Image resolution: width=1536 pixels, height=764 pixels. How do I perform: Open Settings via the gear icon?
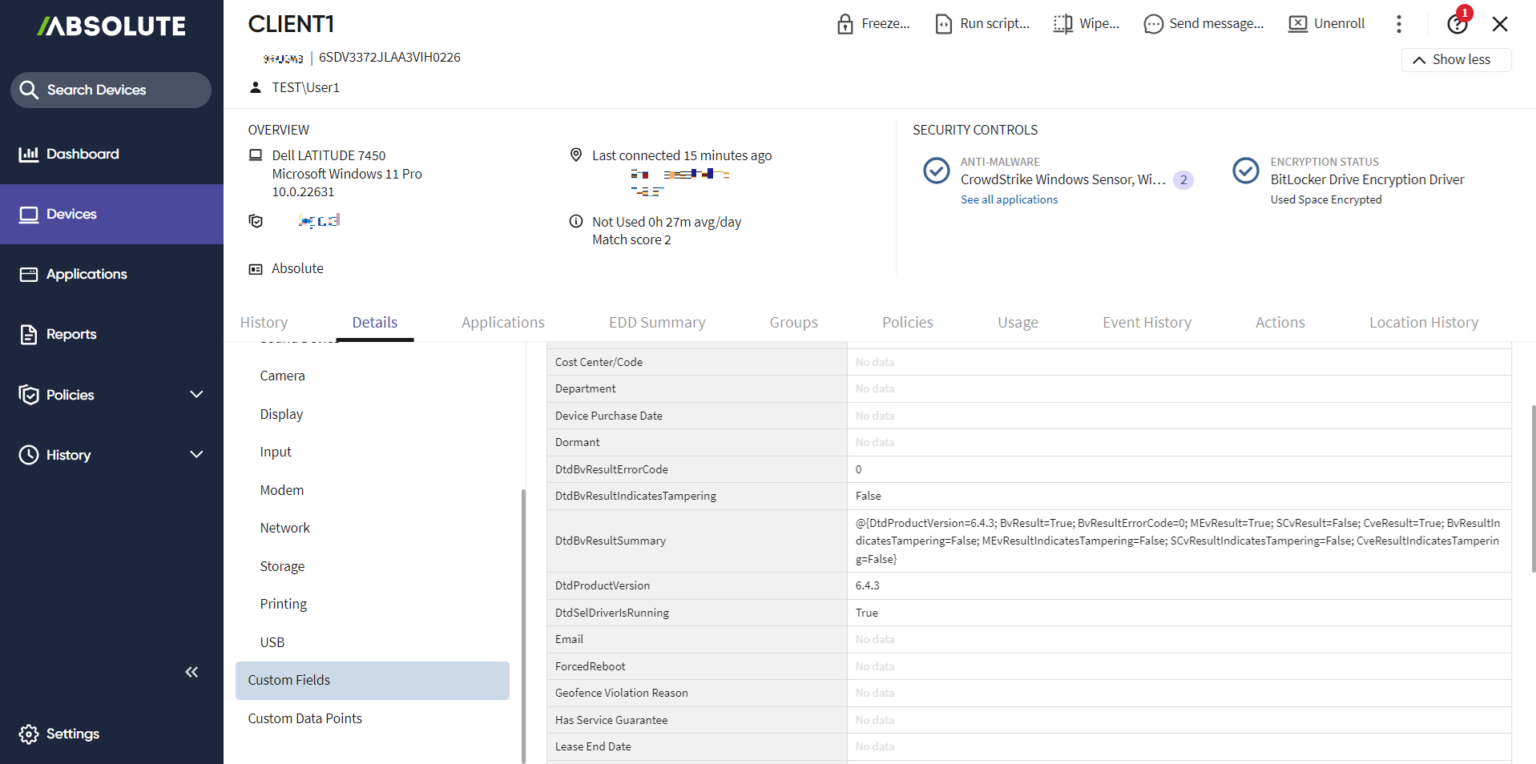[x=29, y=733]
